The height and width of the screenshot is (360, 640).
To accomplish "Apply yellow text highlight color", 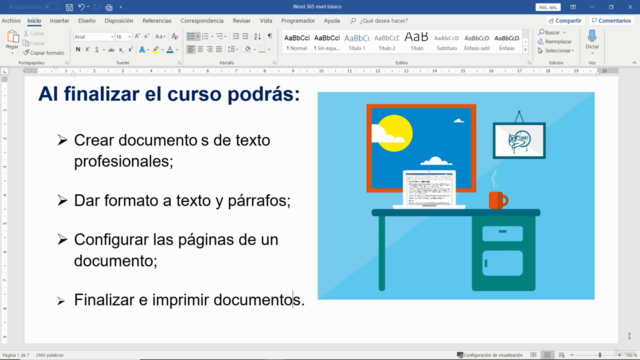I will pos(156,50).
